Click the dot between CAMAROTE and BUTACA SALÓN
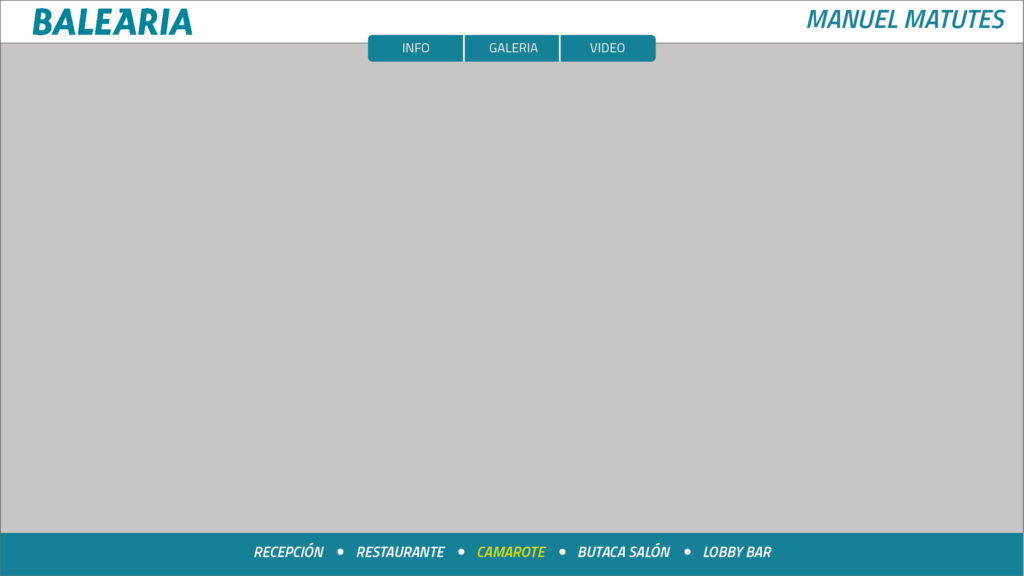The height and width of the screenshot is (576, 1024). 562,551
